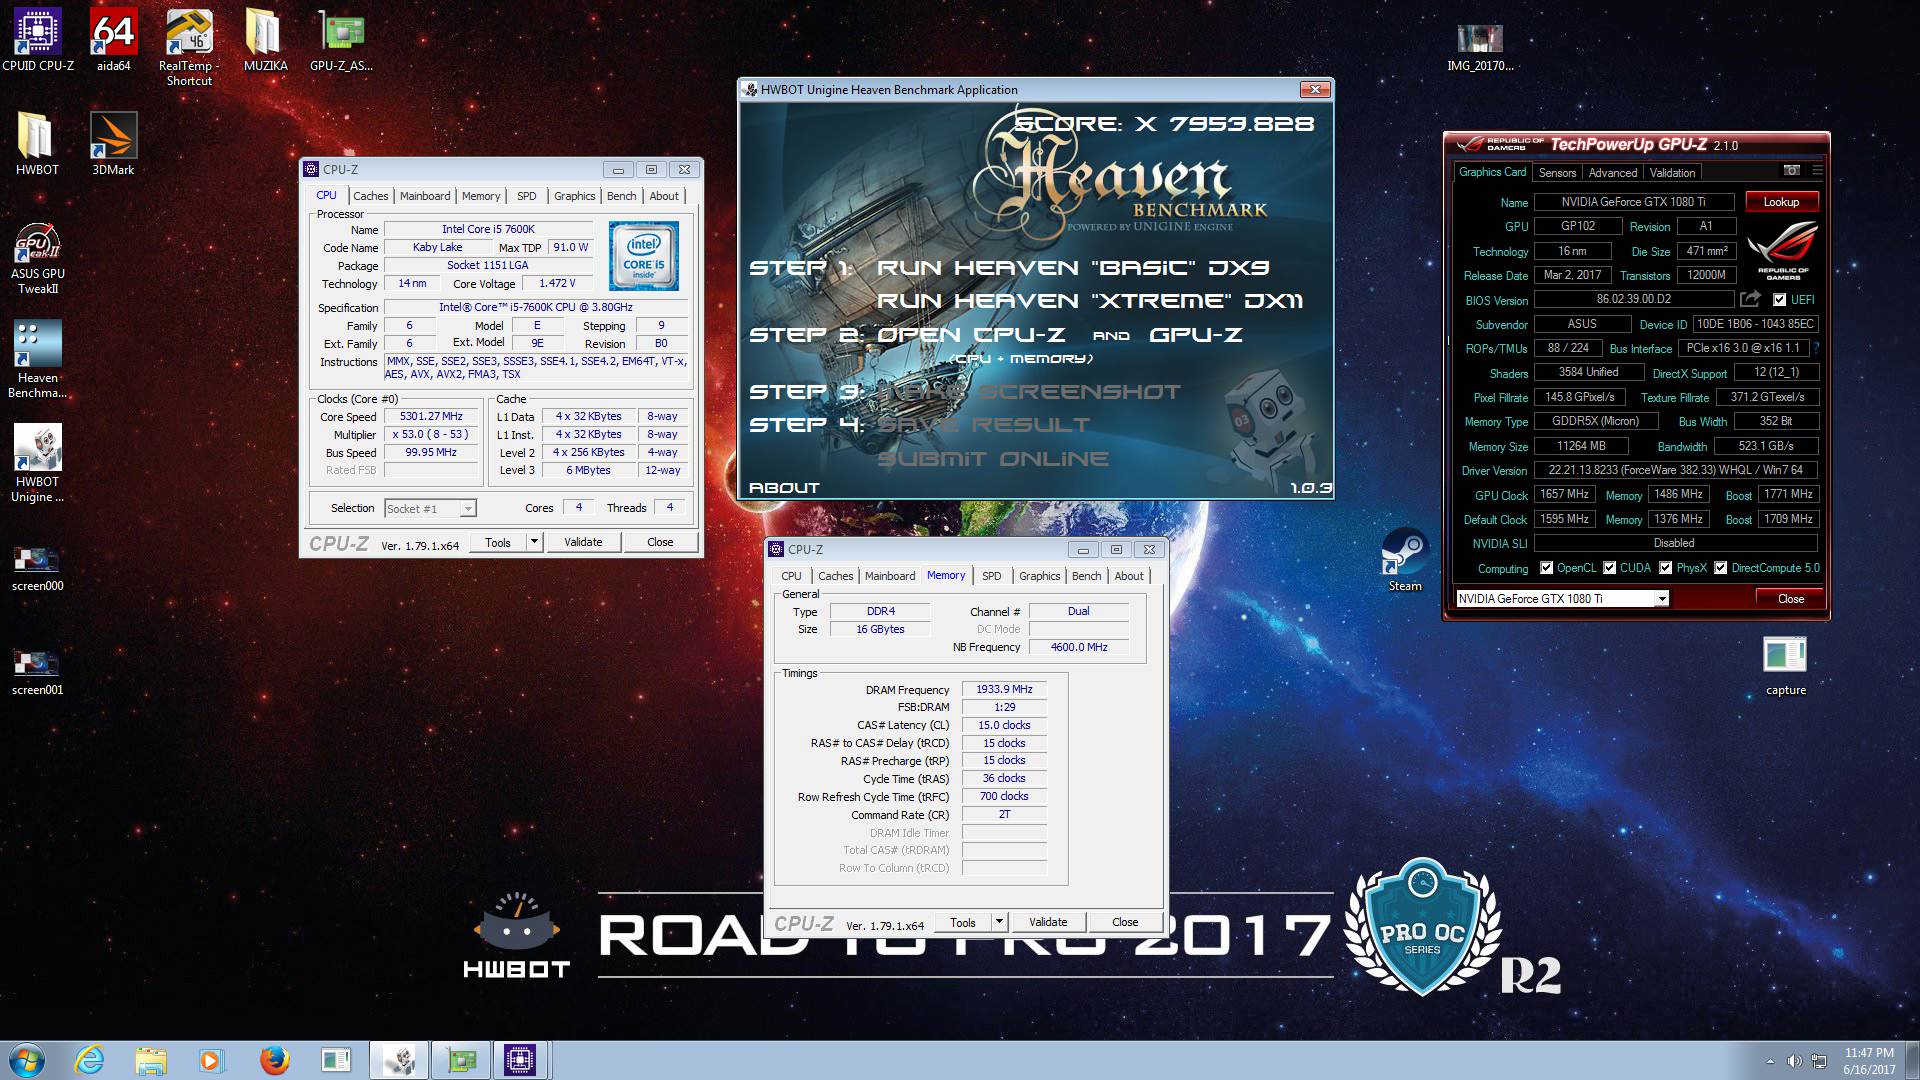Click RUN HEAVEN "BASIC" DX9 option
The width and height of the screenshot is (1920, 1080).
coord(1073,267)
